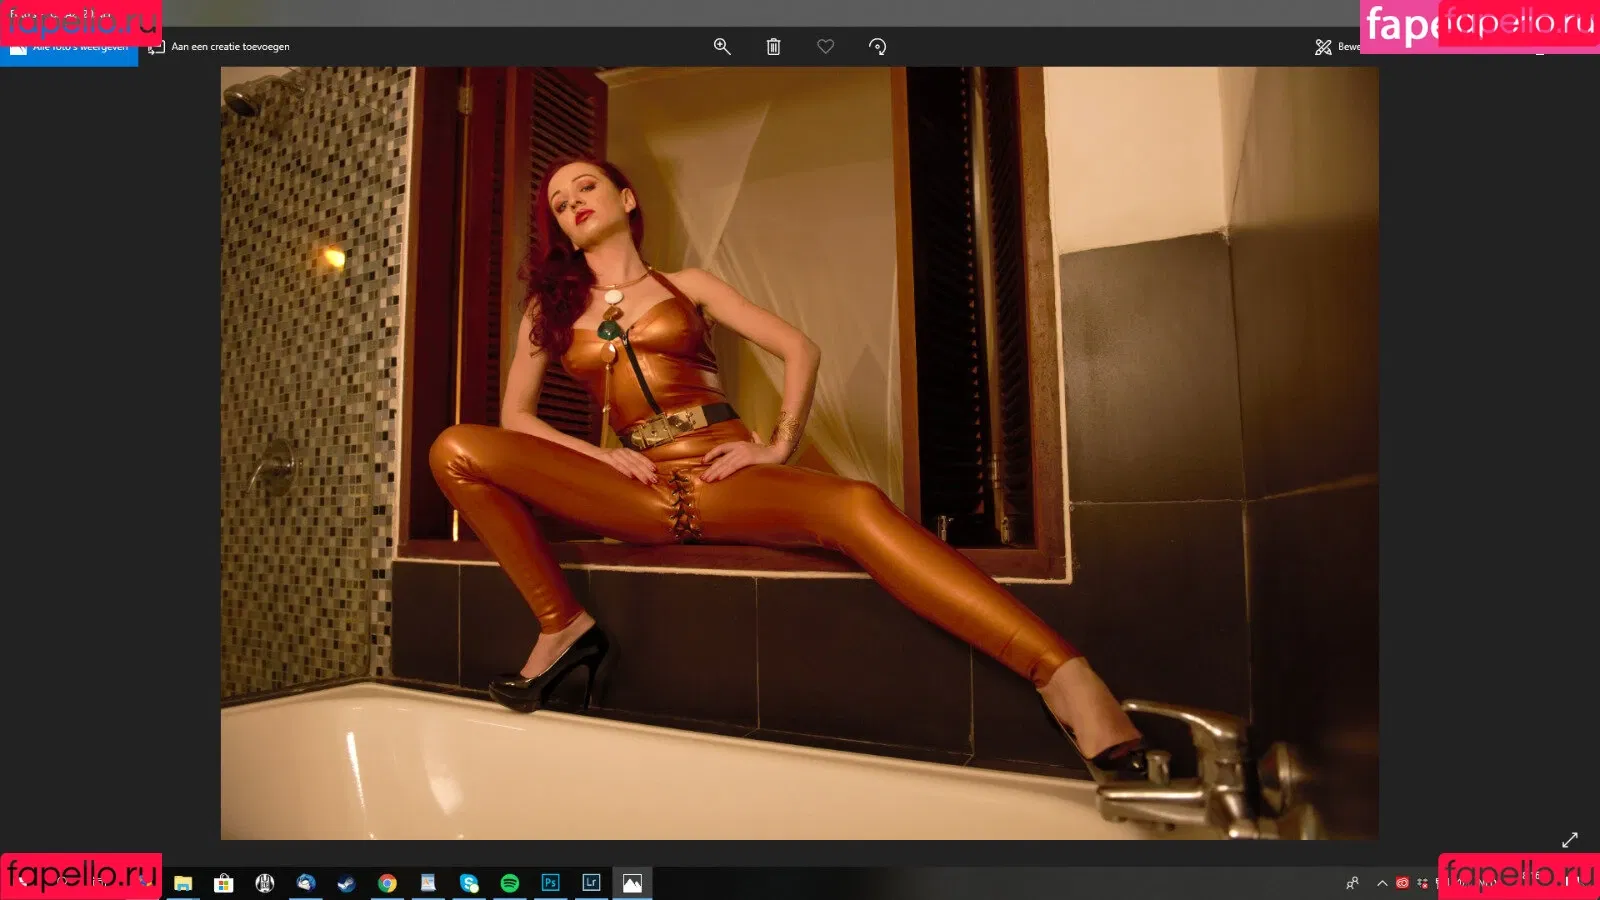The image size is (1600, 900).
Task: Open Creative Cloud tray icon
Action: coord(1402,883)
